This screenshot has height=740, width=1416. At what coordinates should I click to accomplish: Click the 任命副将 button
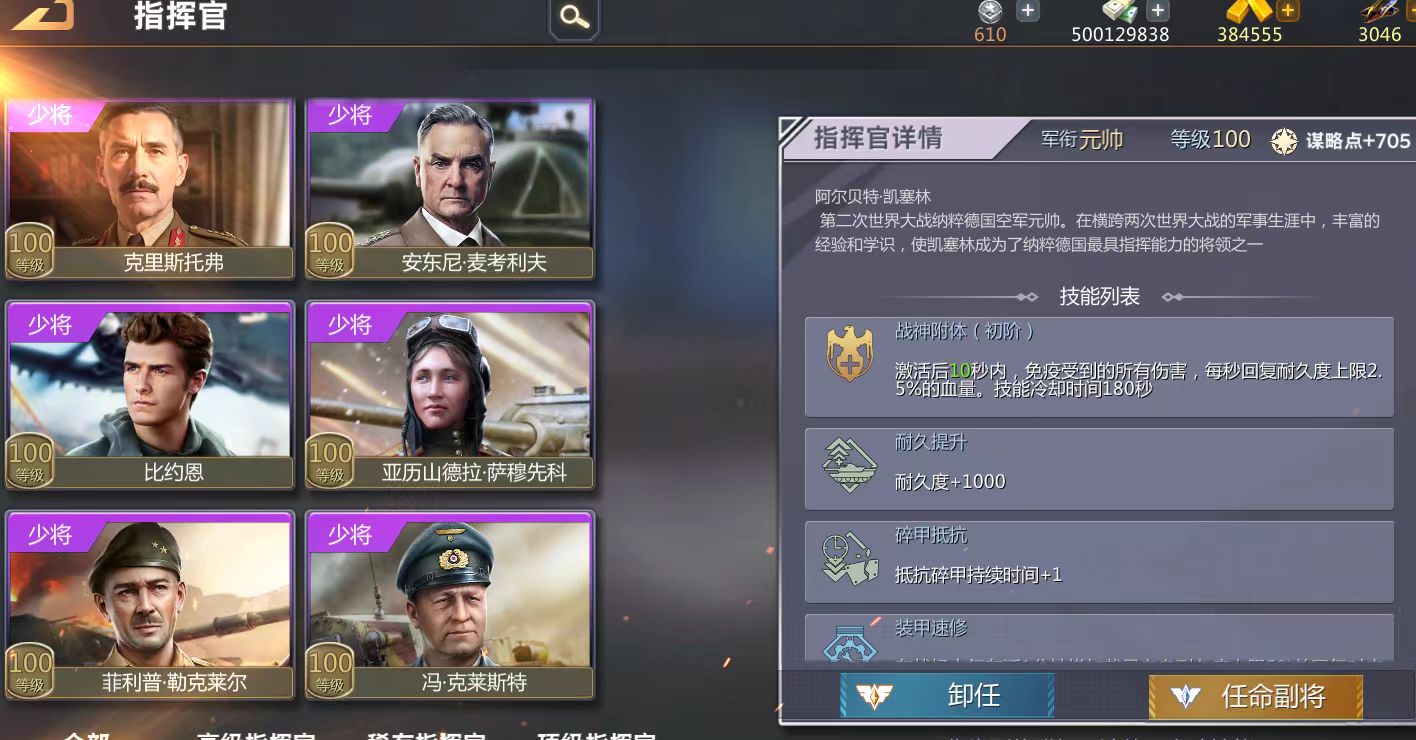click(1255, 696)
